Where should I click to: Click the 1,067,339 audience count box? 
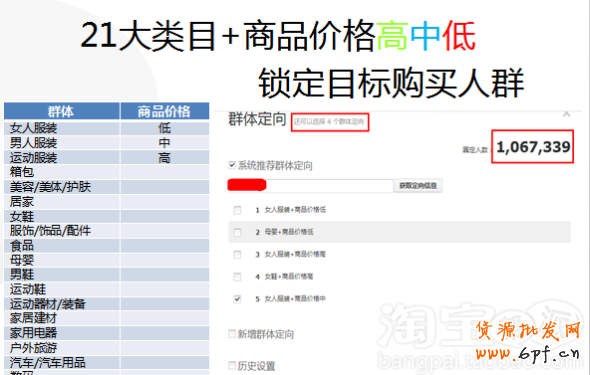(532, 146)
